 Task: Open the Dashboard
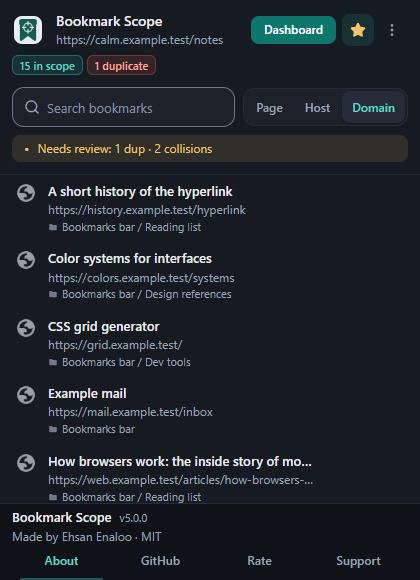pos(293,30)
